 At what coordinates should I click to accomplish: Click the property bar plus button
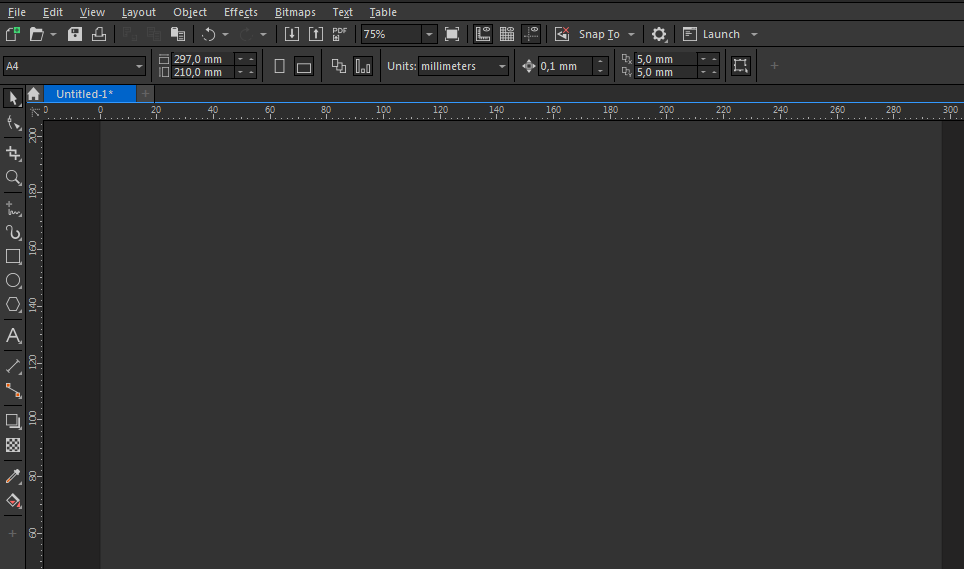774,65
